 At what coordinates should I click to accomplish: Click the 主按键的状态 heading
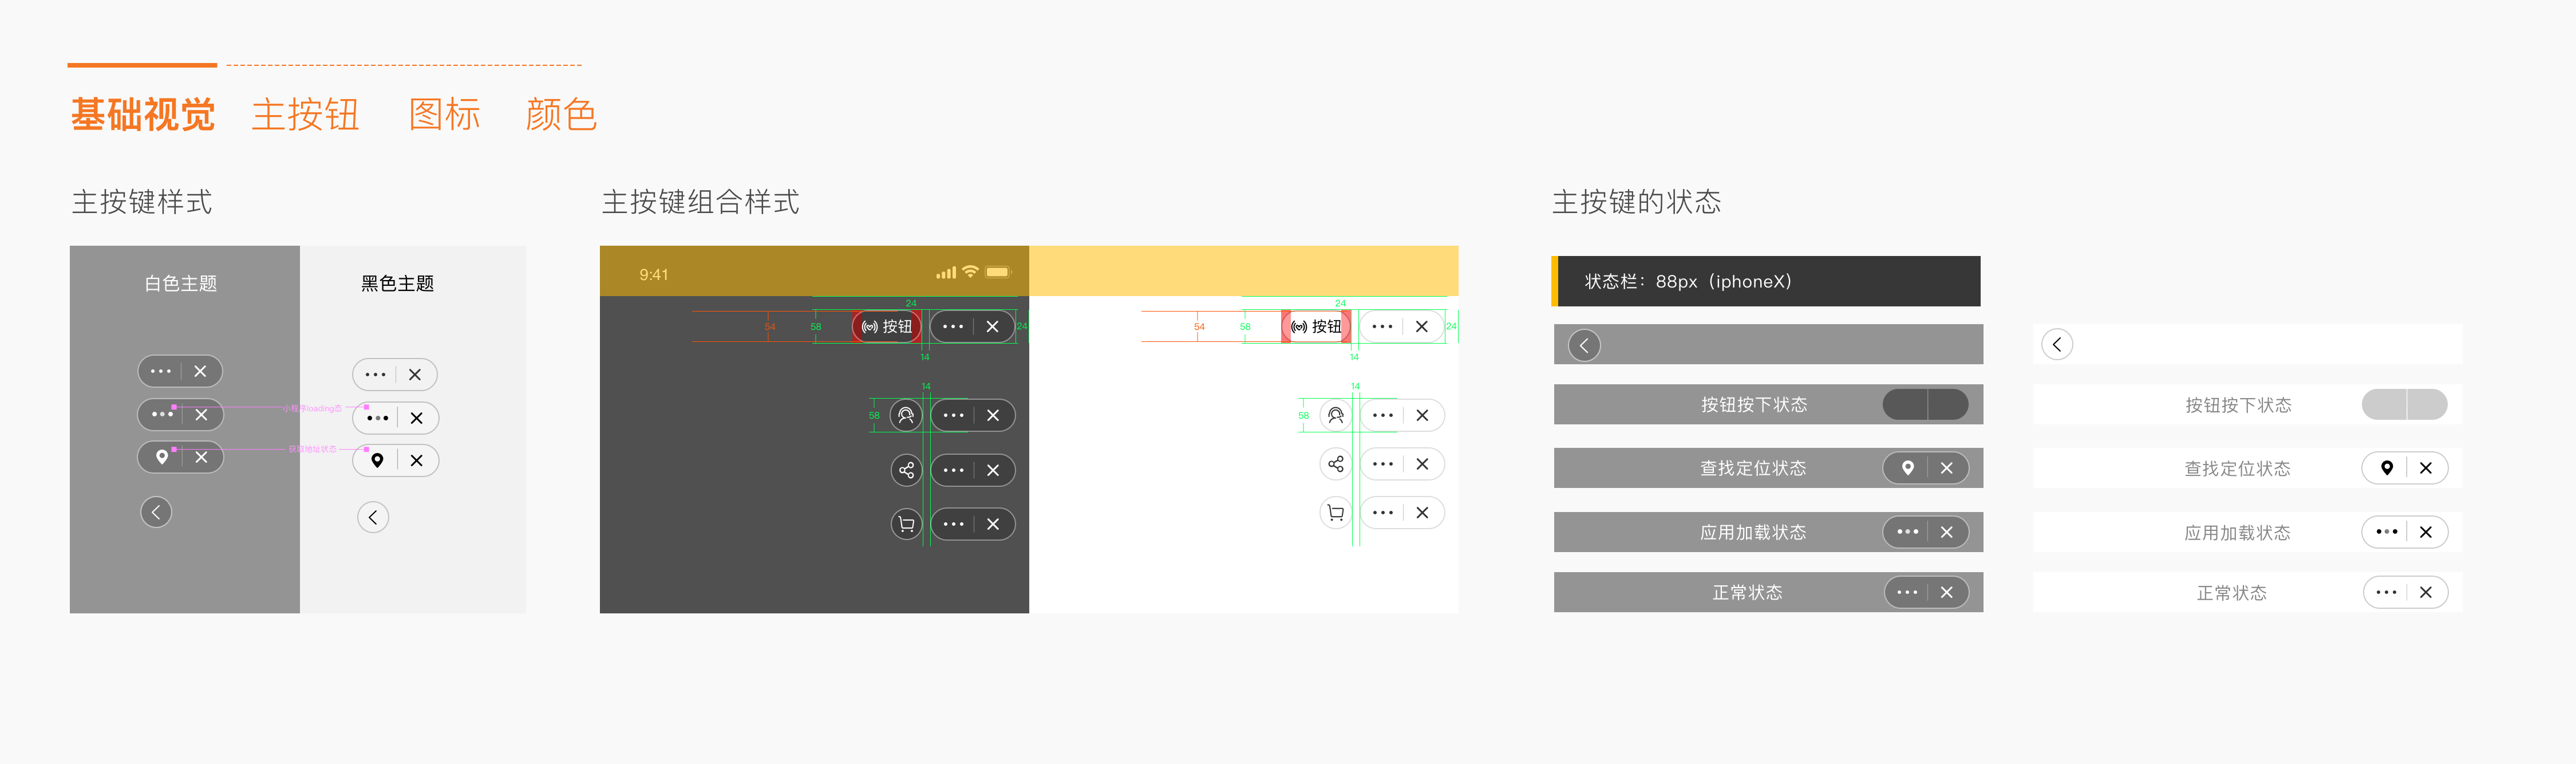coord(1636,202)
